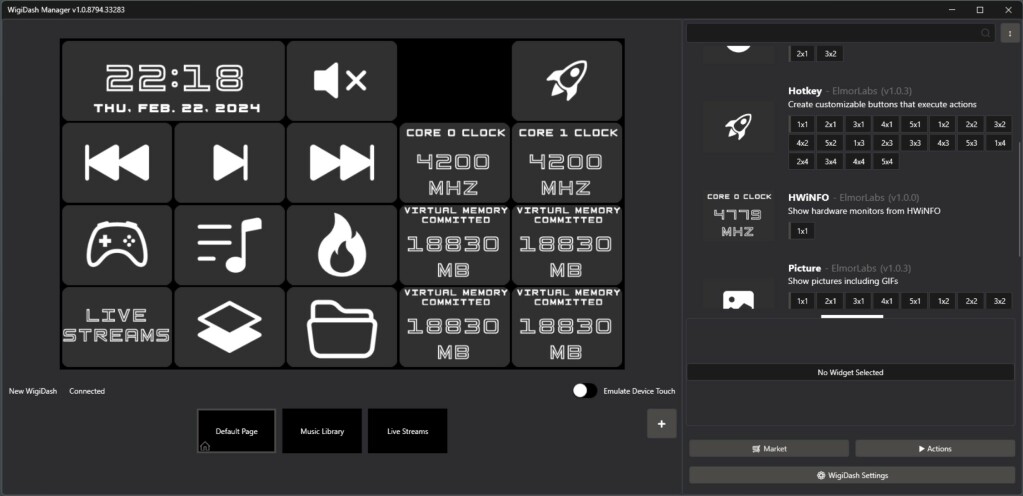Select the Default Page tab

[236, 431]
